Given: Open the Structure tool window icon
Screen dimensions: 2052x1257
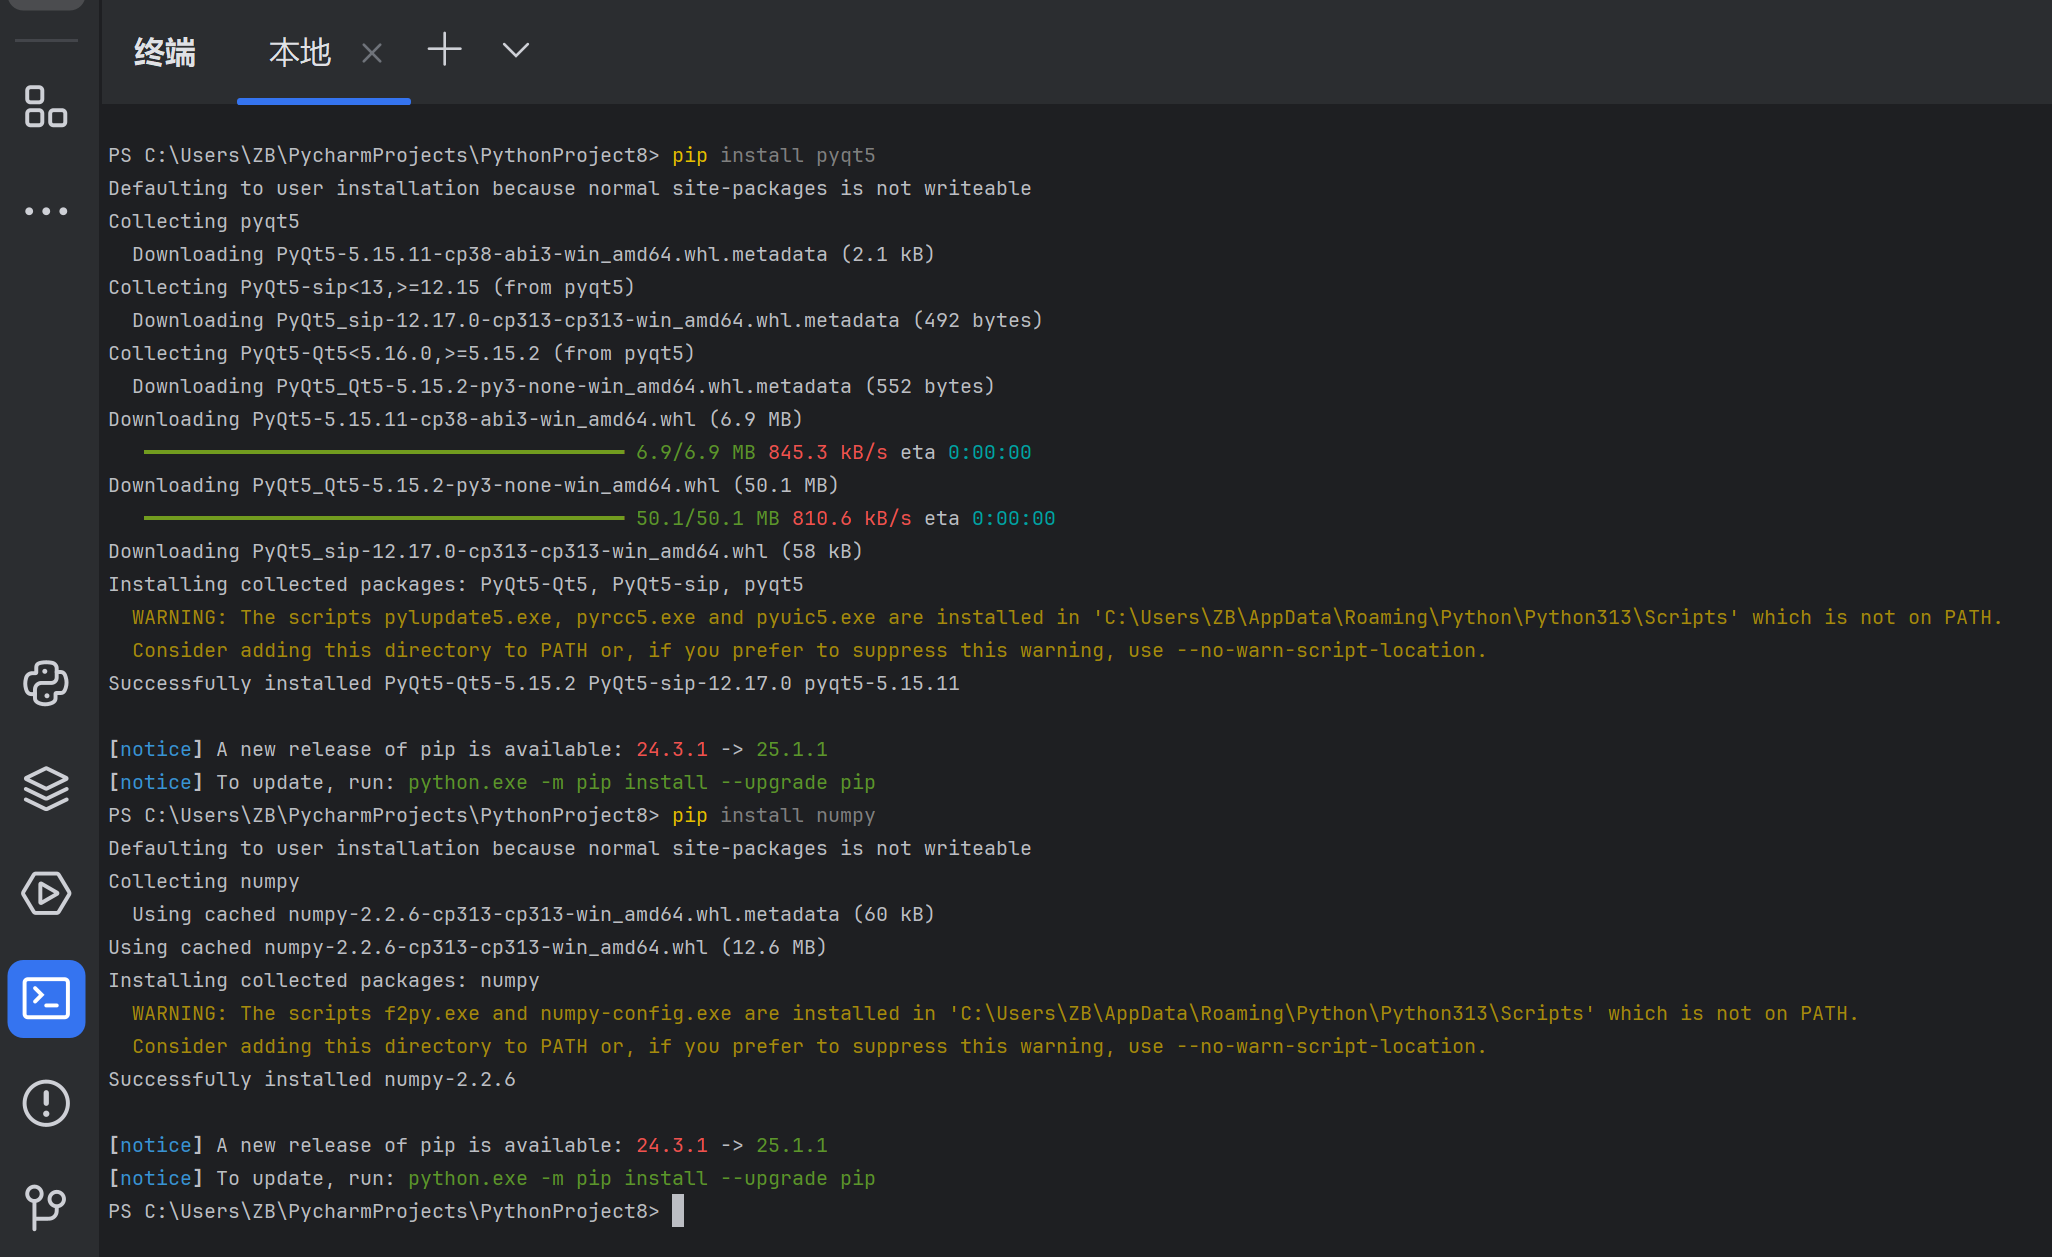Looking at the screenshot, I should click(46, 106).
